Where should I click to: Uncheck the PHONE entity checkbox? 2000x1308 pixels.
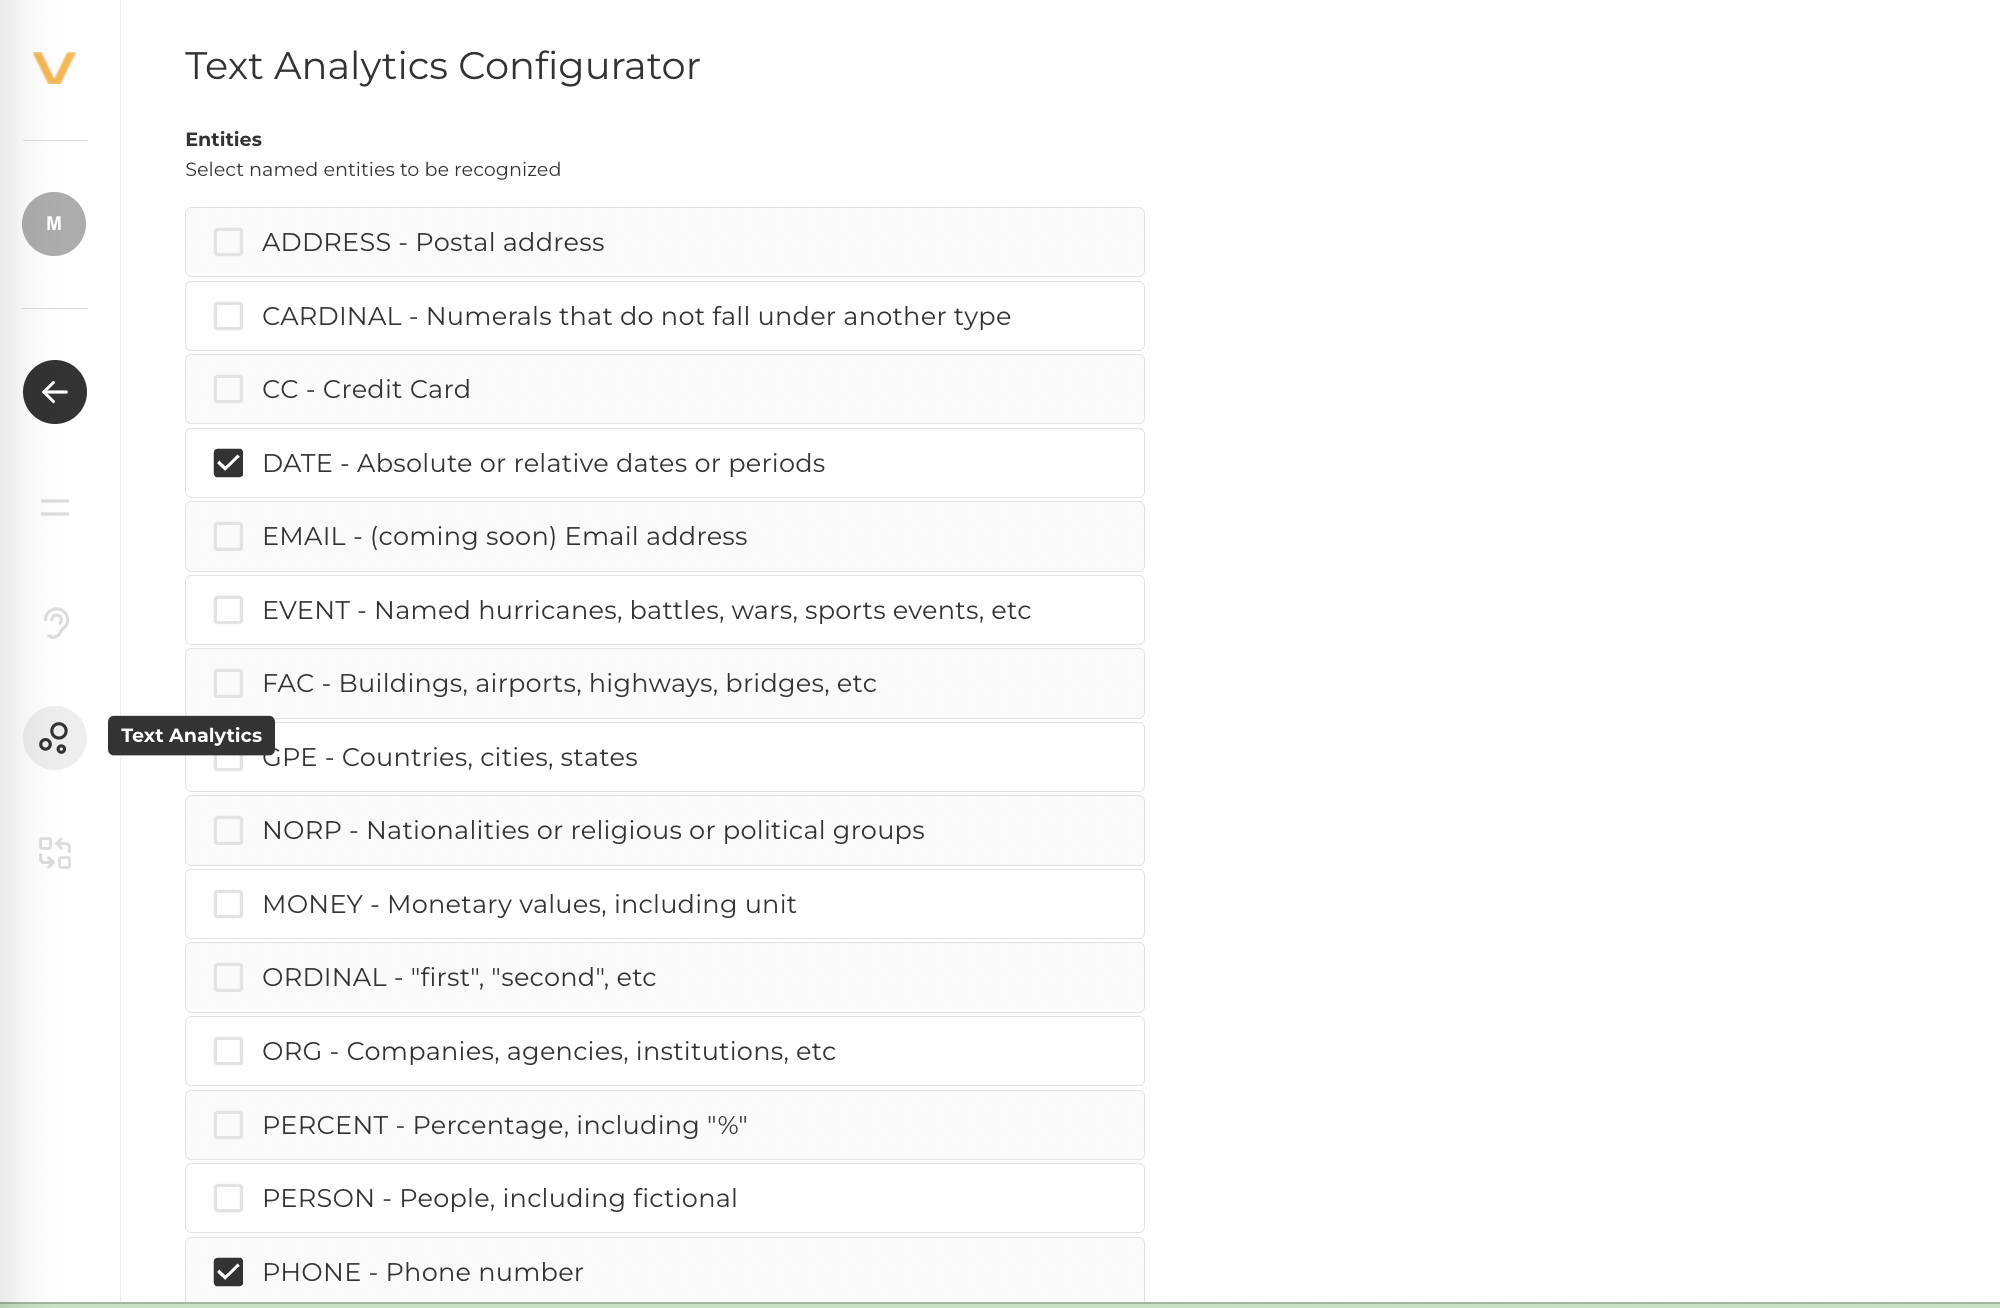click(228, 1272)
